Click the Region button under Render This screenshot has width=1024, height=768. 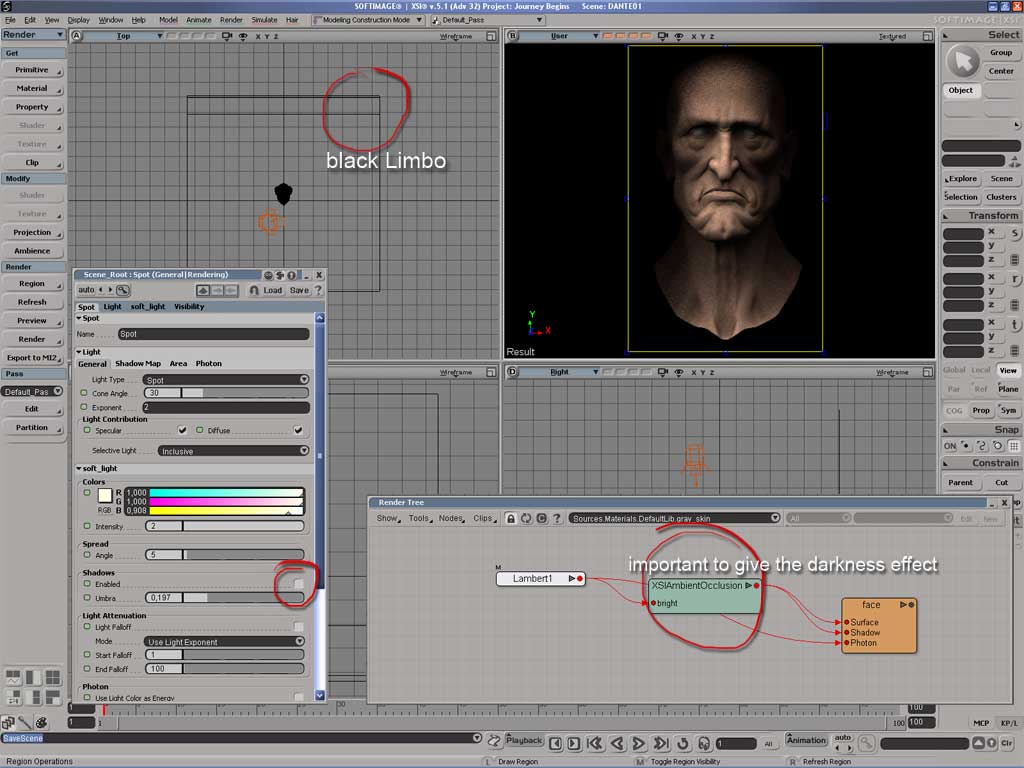(33, 283)
